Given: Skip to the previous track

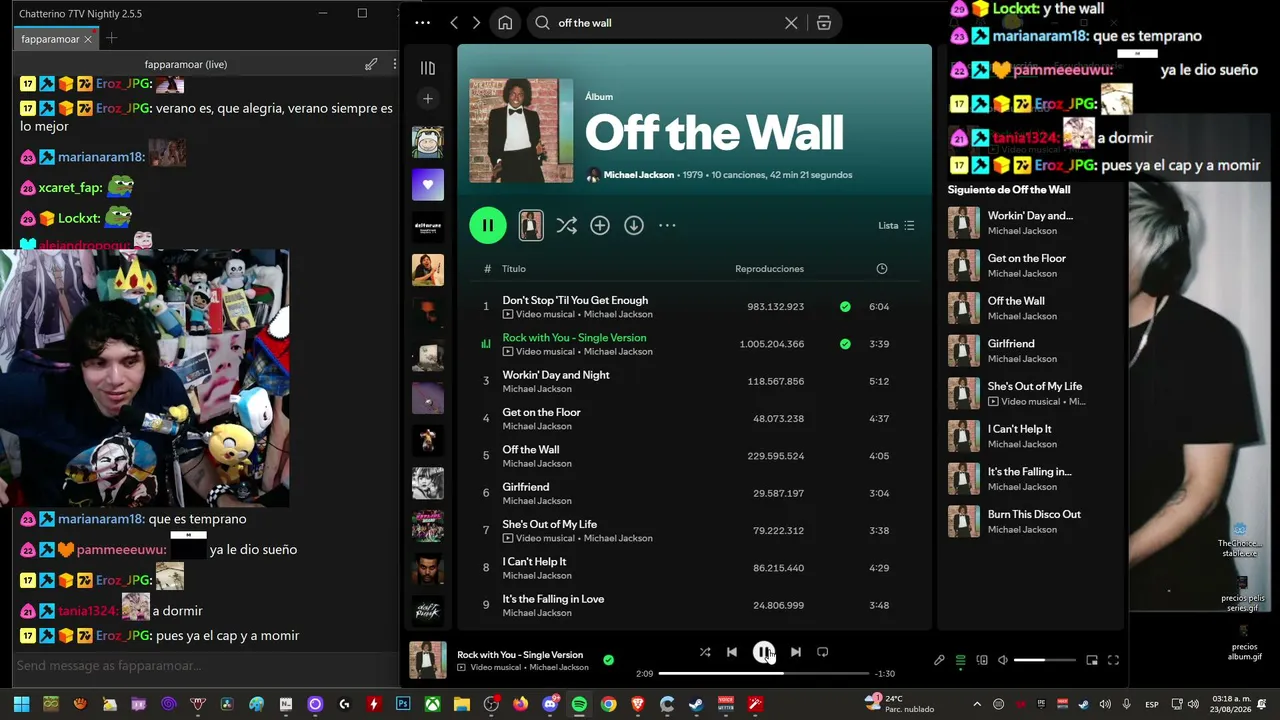Looking at the screenshot, I should coord(732,652).
